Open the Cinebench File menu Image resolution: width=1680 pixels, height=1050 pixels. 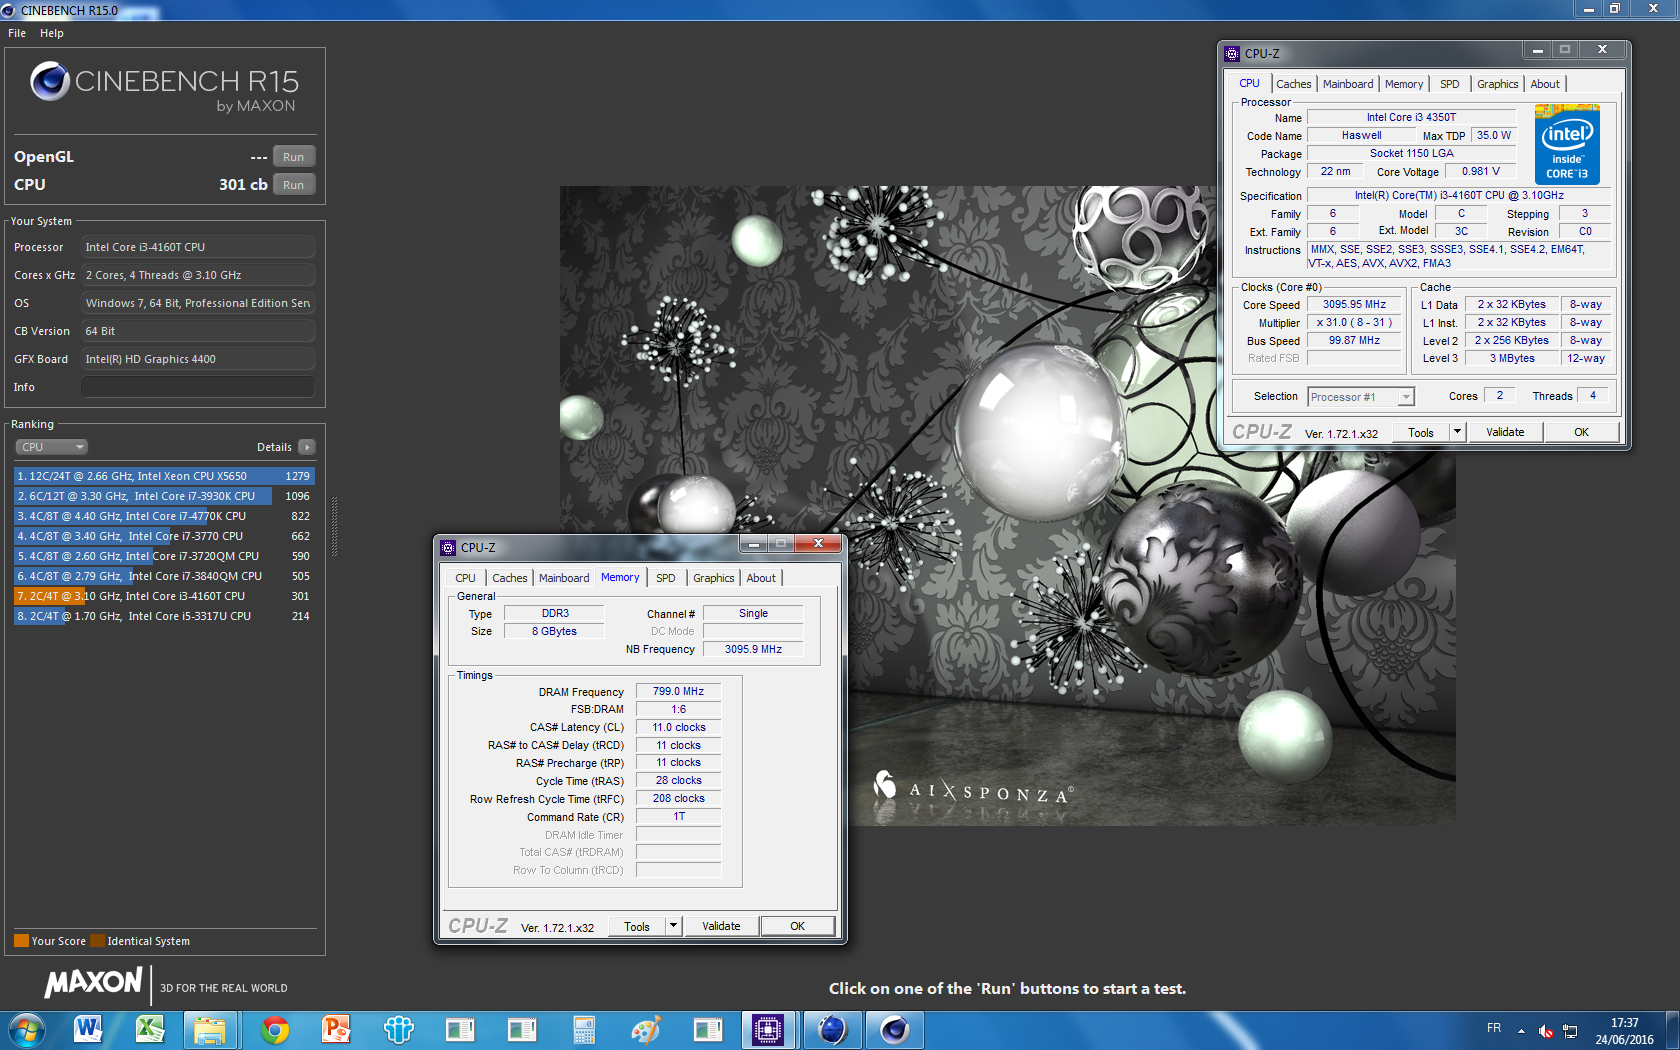(x=17, y=33)
